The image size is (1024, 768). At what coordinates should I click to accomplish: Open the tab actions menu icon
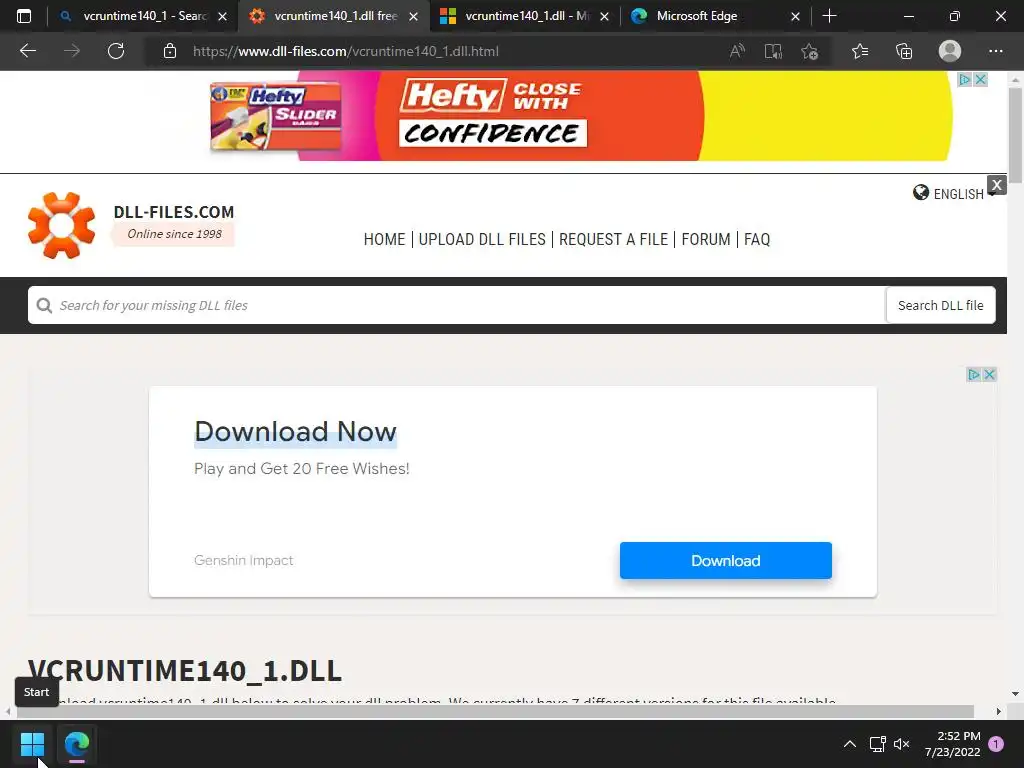24,16
